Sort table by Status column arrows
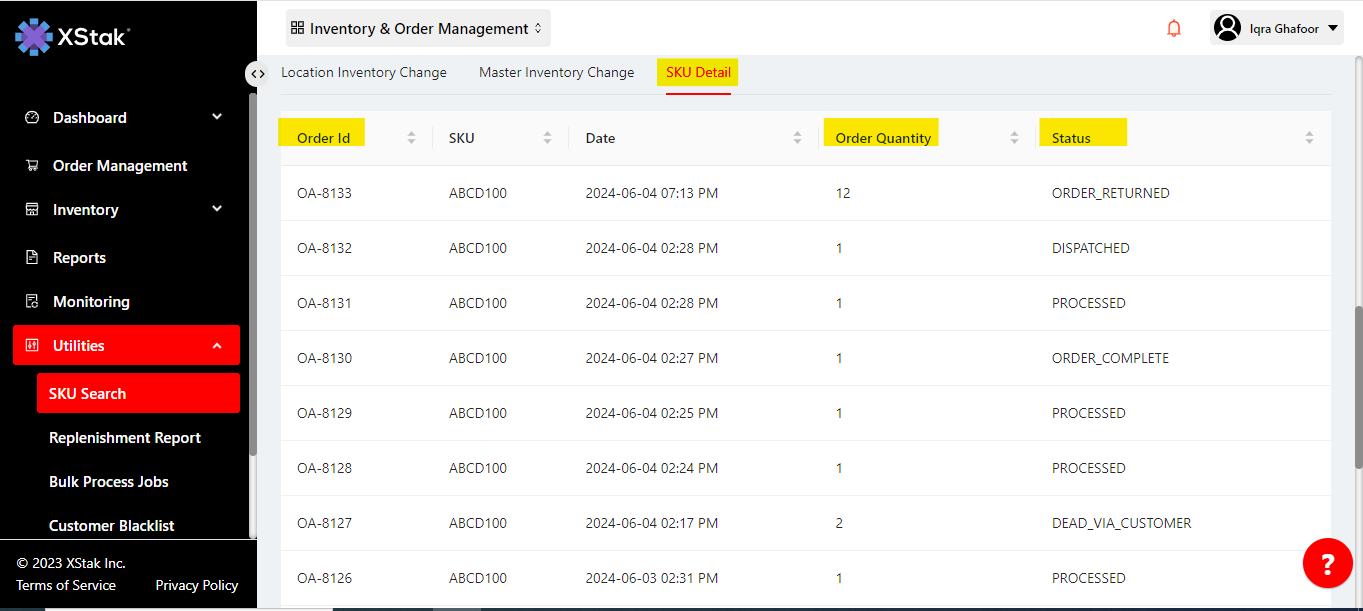Screen dimensions: 1363x611 coord(1309,138)
